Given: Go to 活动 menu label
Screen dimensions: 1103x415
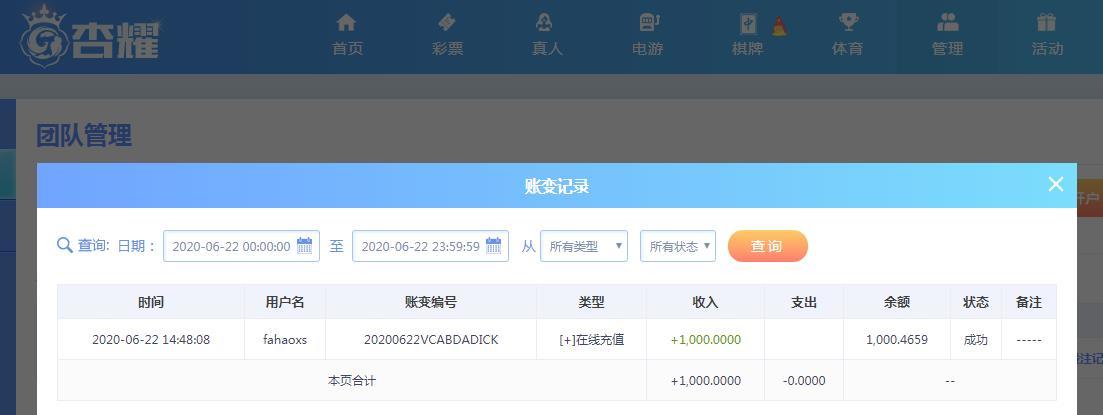Looking at the screenshot, I should click(1047, 49).
